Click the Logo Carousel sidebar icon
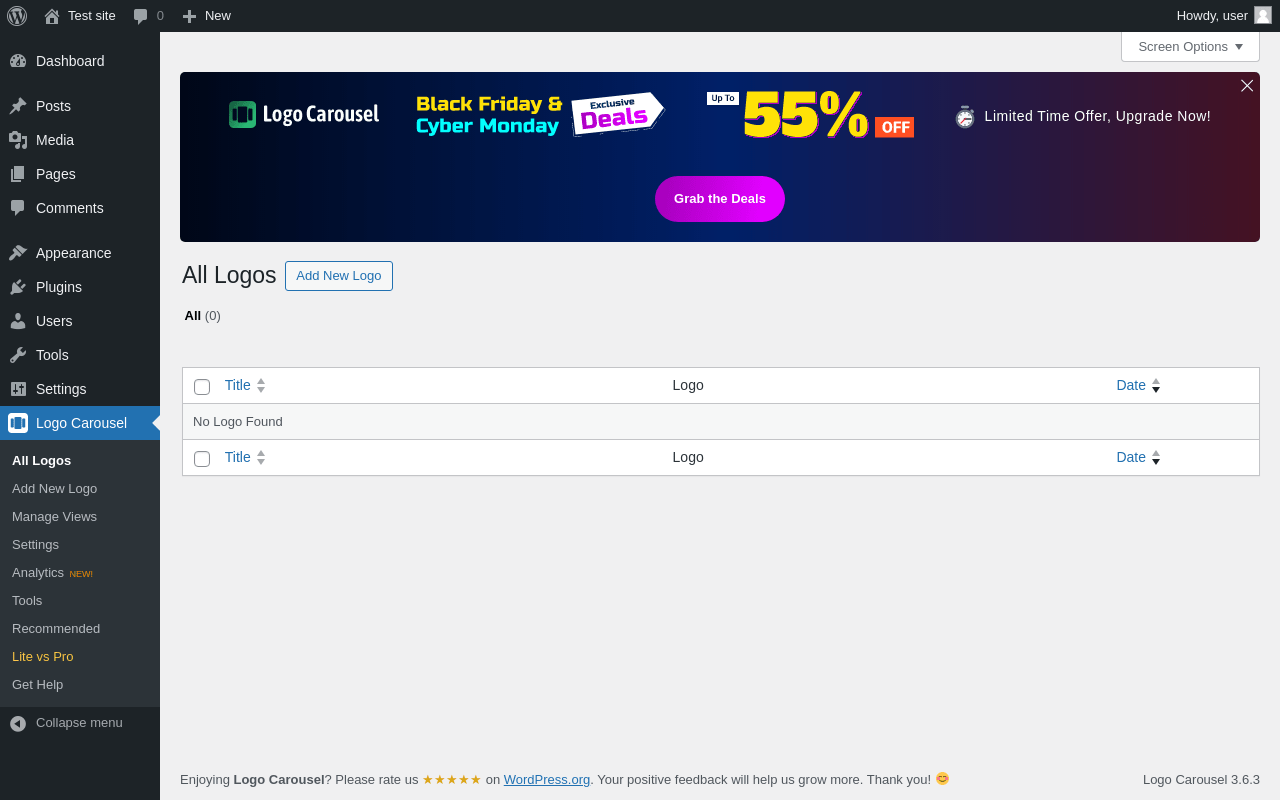The width and height of the screenshot is (1280, 800). coord(18,423)
